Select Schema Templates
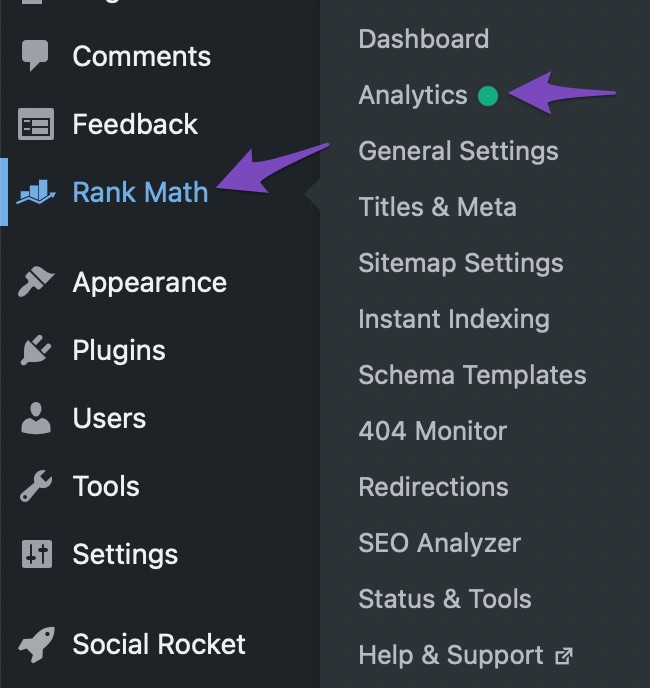Viewport: 650px width, 688px height. [472, 375]
